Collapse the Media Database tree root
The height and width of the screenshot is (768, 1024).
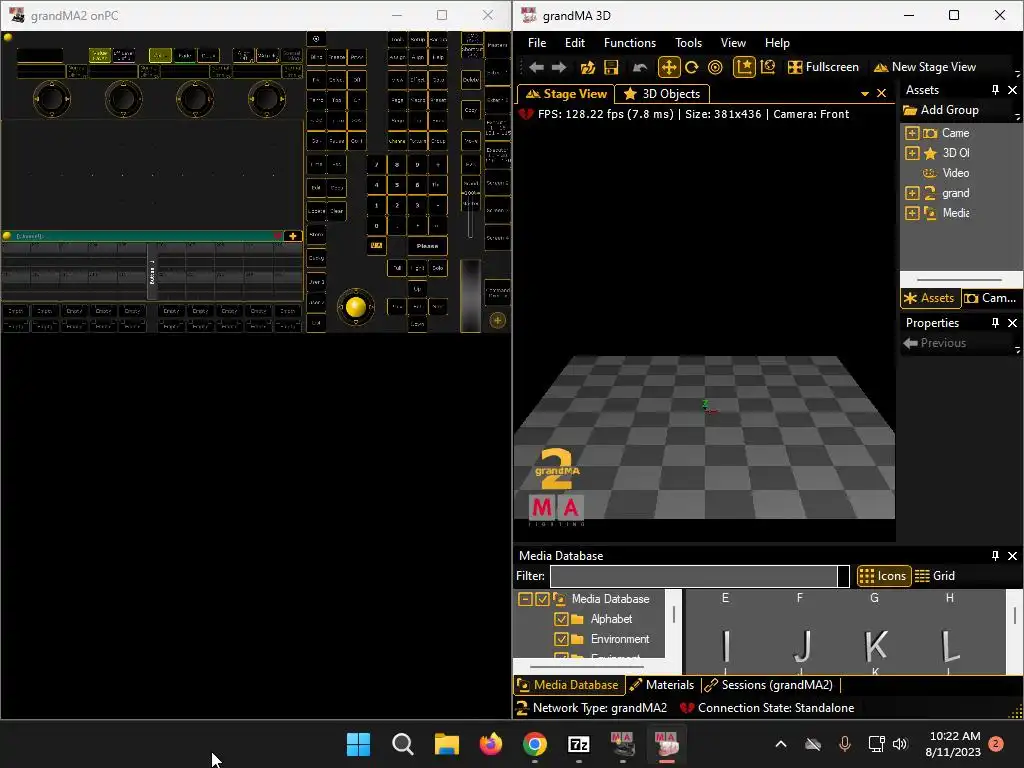525,599
